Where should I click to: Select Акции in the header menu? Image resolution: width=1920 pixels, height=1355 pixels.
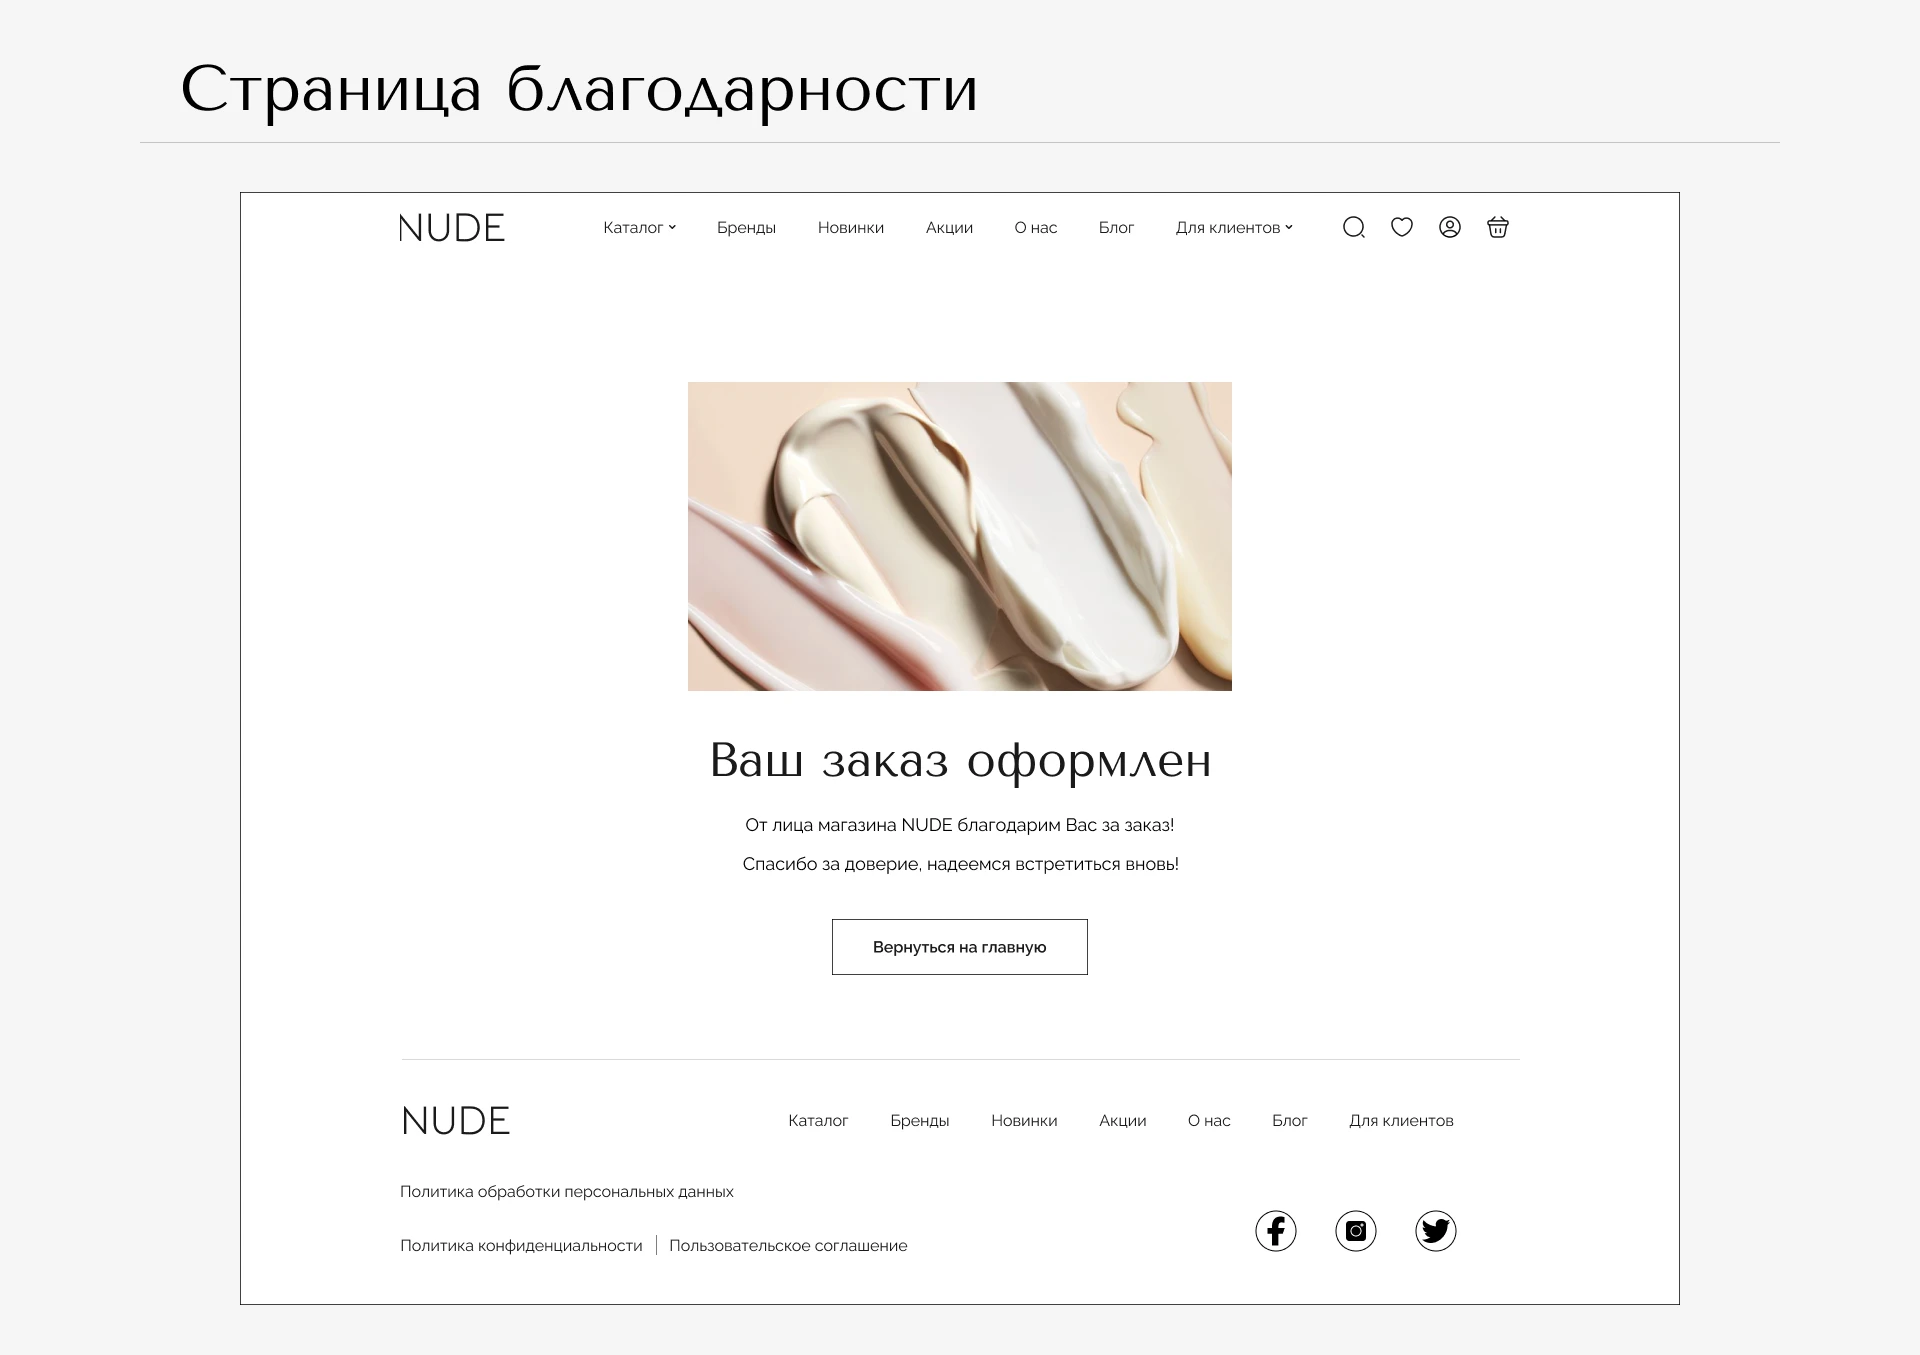coord(948,228)
